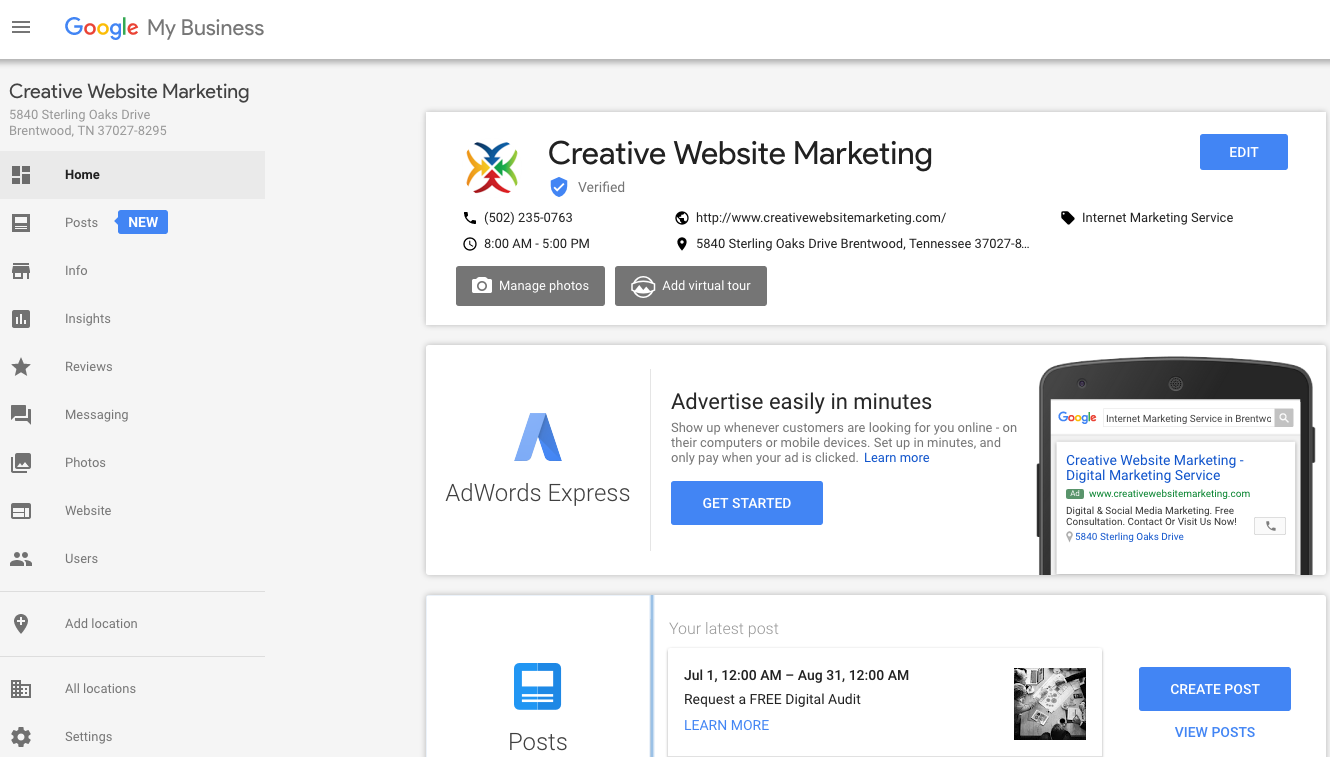This screenshot has width=1330, height=757.
Task: Click the Manage photos button
Action: point(530,285)
